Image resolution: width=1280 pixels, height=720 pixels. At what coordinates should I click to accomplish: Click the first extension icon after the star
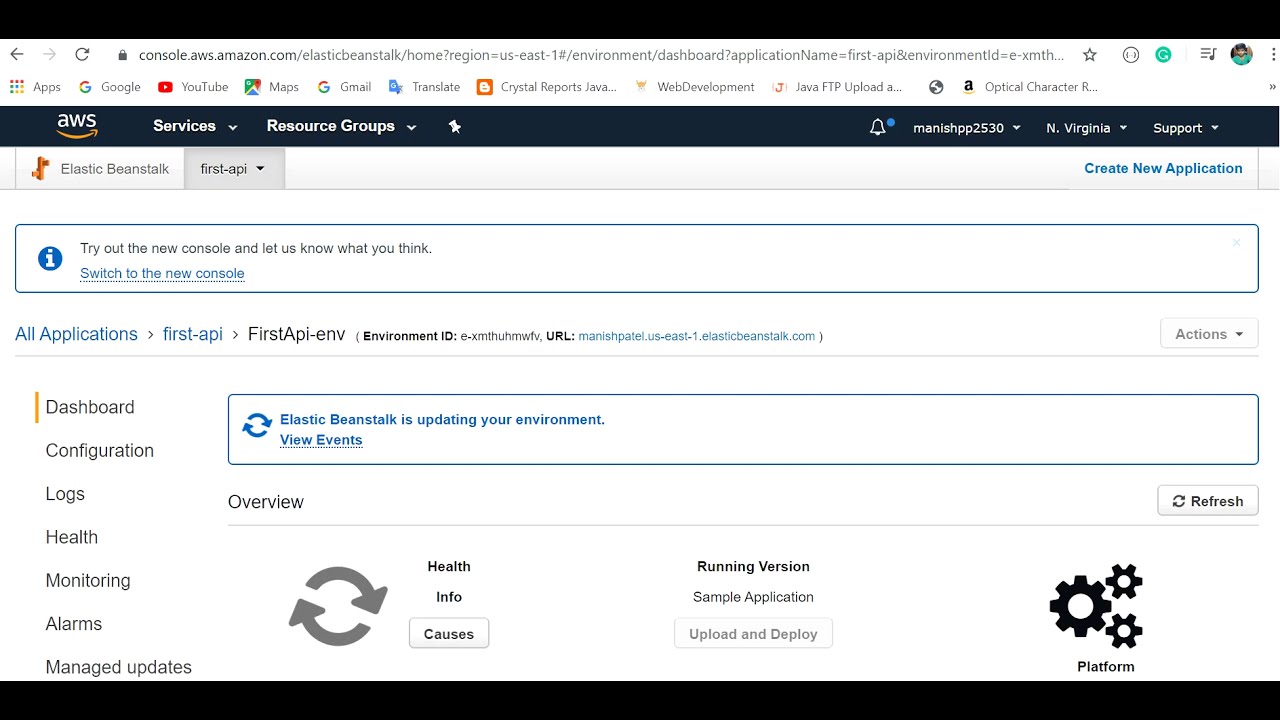click(x=1131, y=55)
